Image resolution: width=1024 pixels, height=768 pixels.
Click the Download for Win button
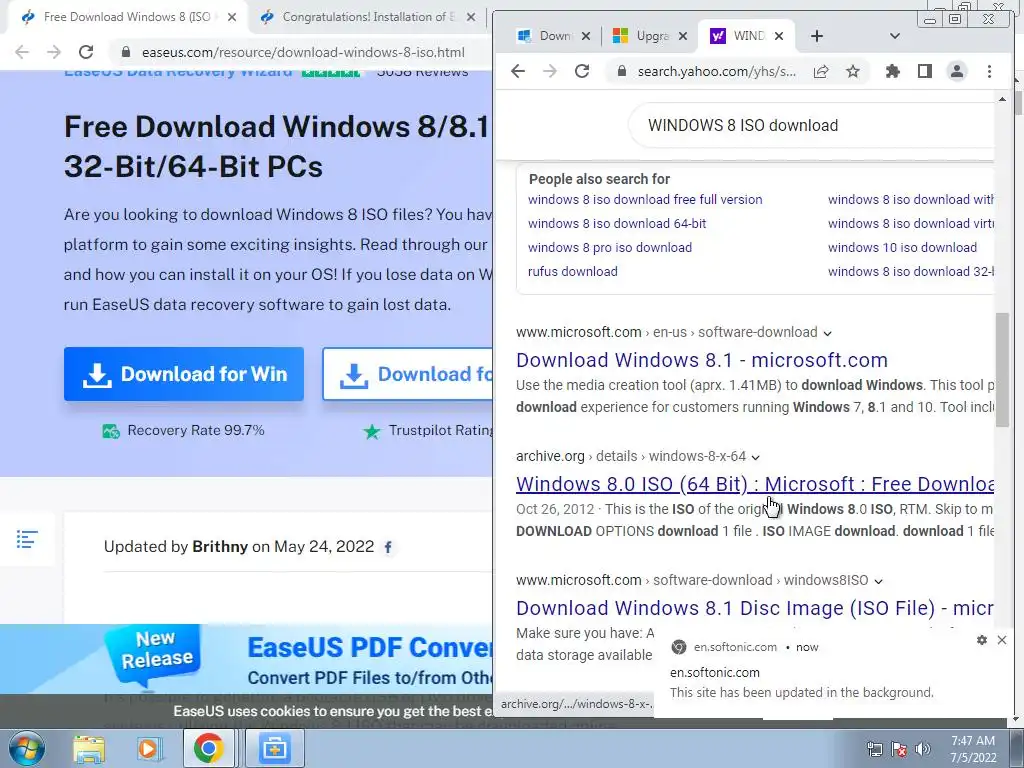(184, 374)
